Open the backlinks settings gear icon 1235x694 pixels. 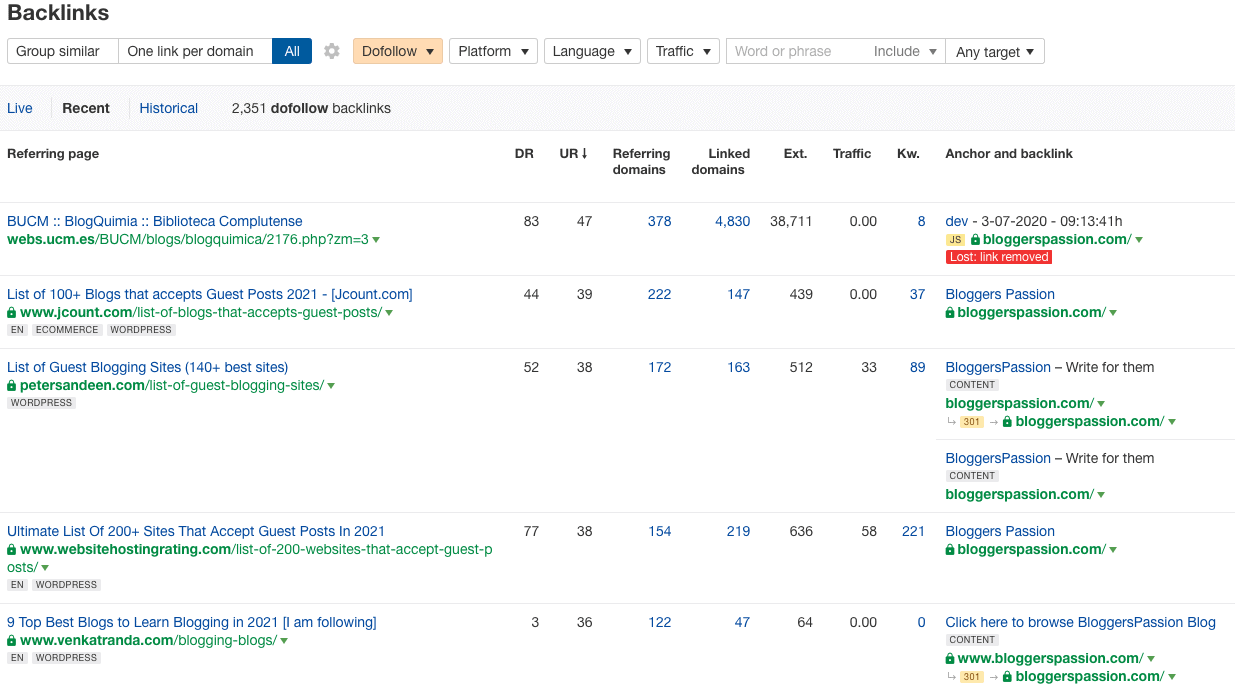331,51
